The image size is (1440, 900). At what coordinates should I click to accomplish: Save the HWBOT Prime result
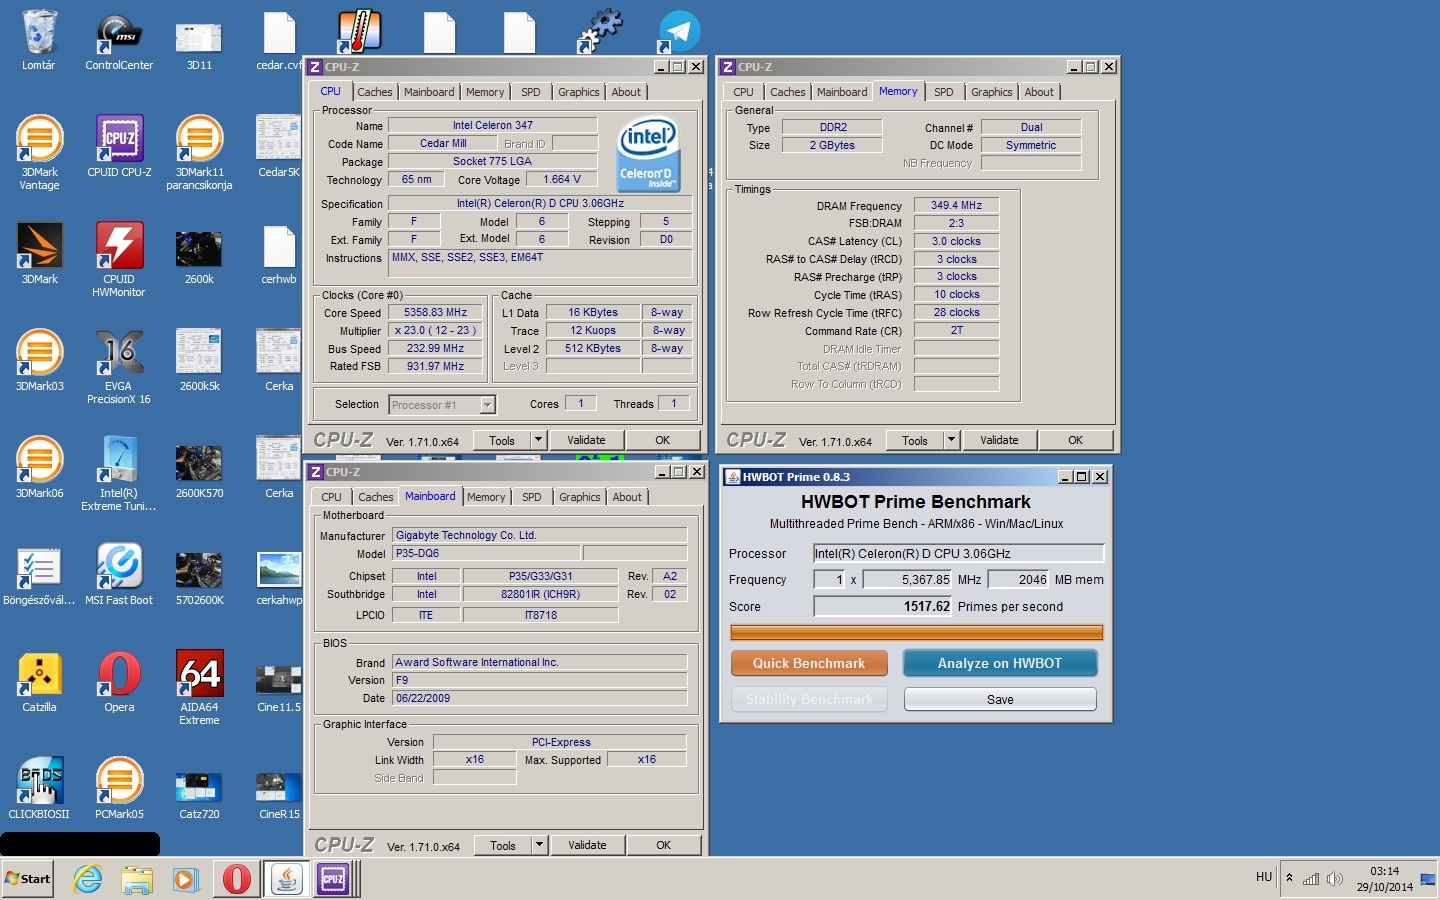(x=1000, y=699)
